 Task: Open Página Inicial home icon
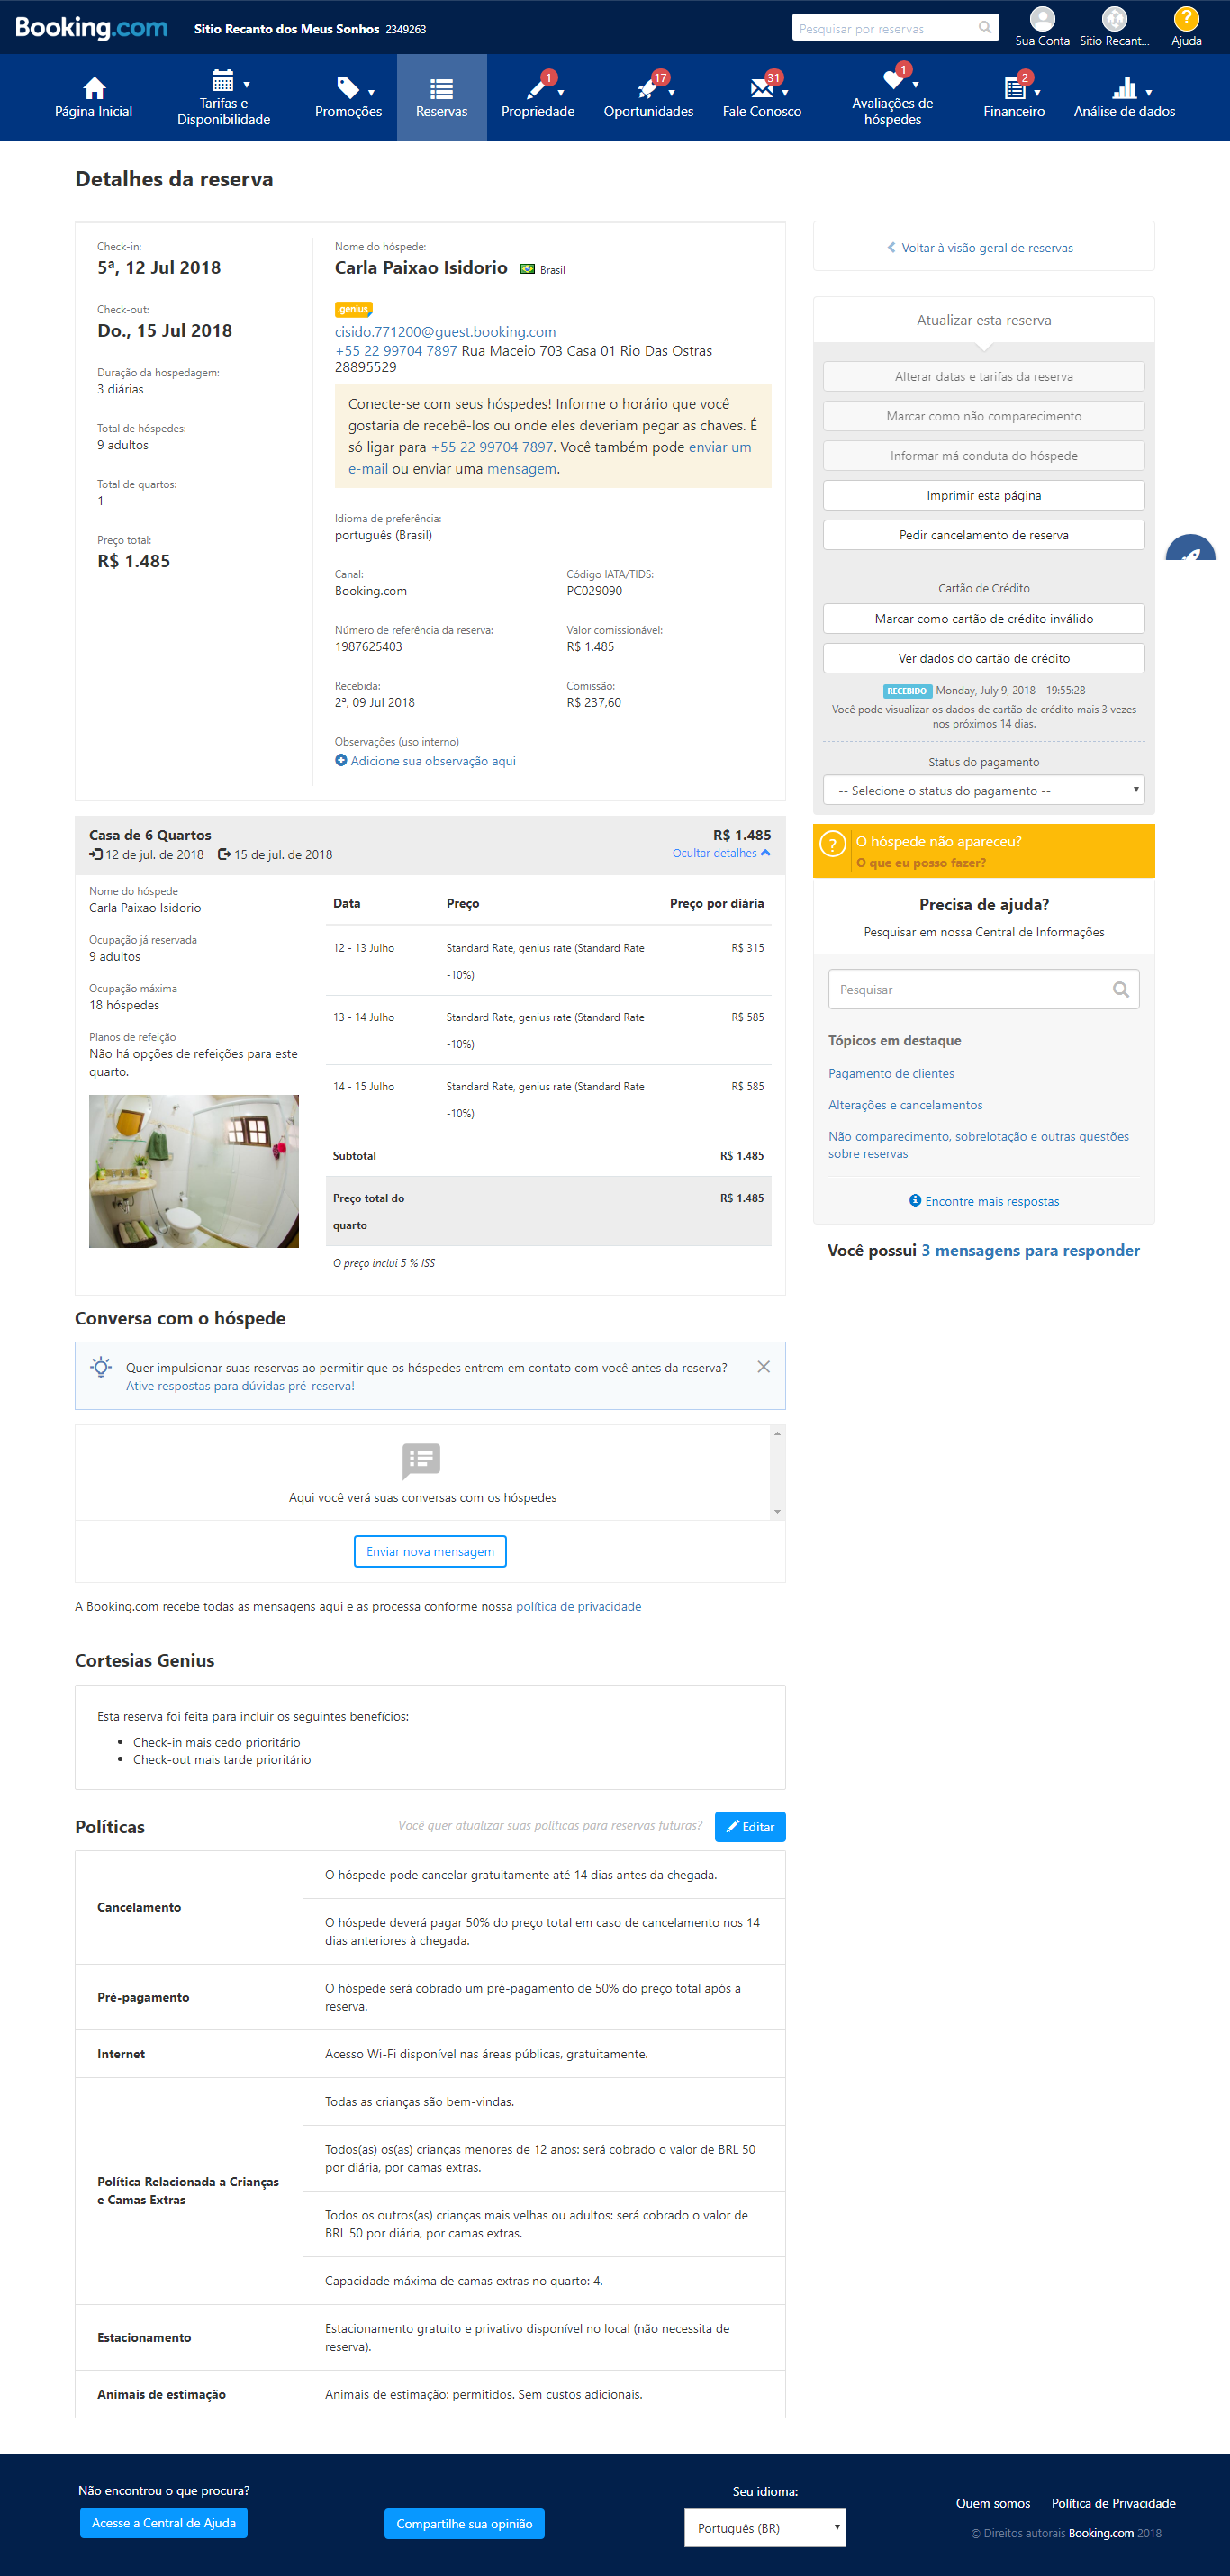[x=94, y=88]
